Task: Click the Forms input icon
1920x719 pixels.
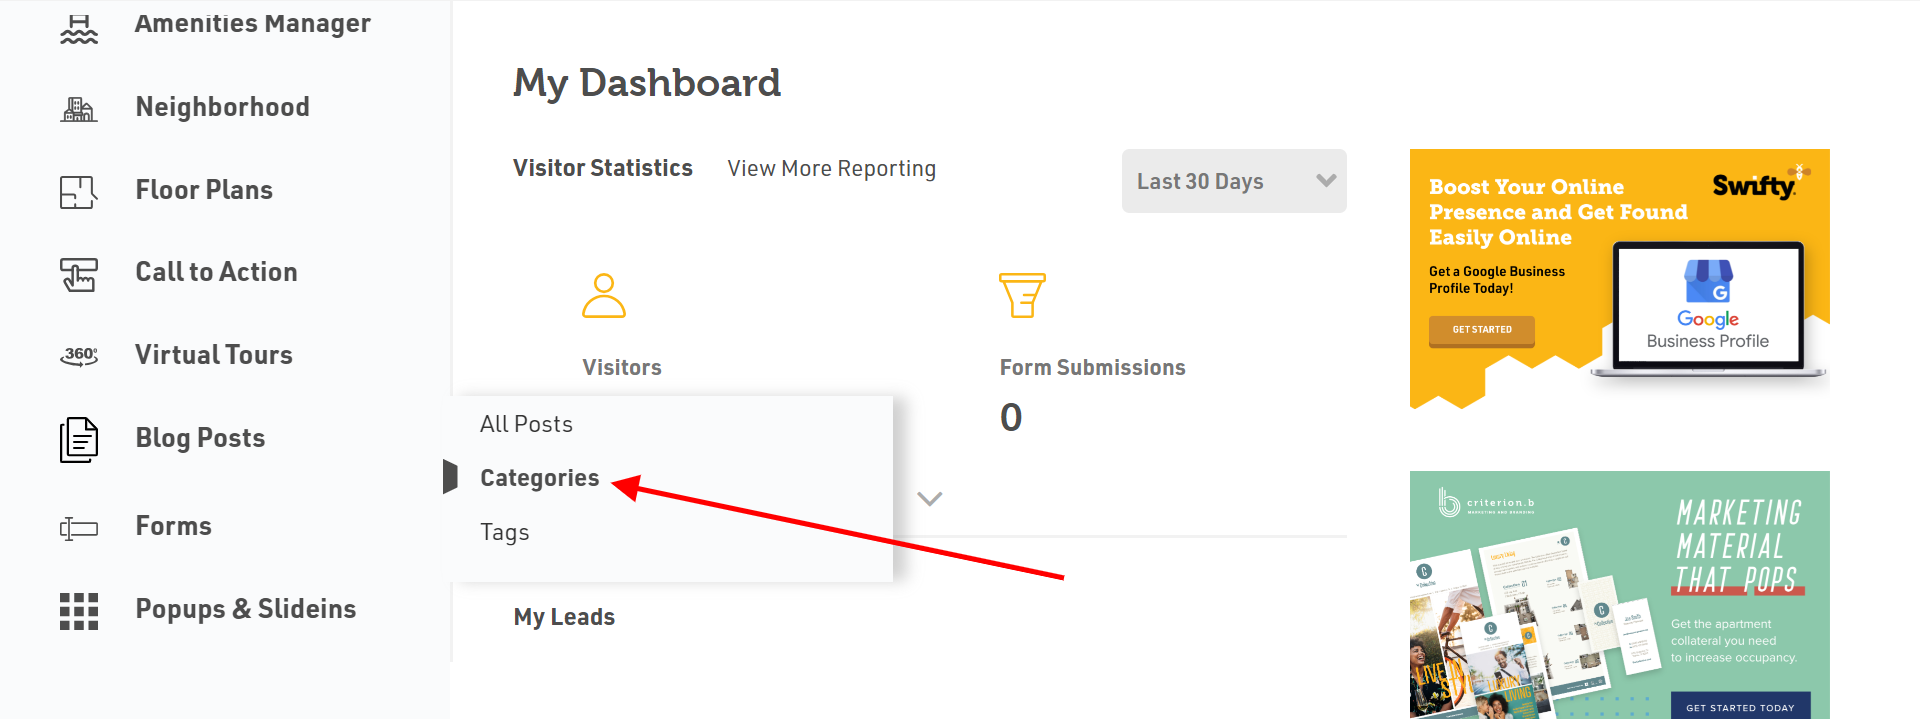Action: coord(79,527)
